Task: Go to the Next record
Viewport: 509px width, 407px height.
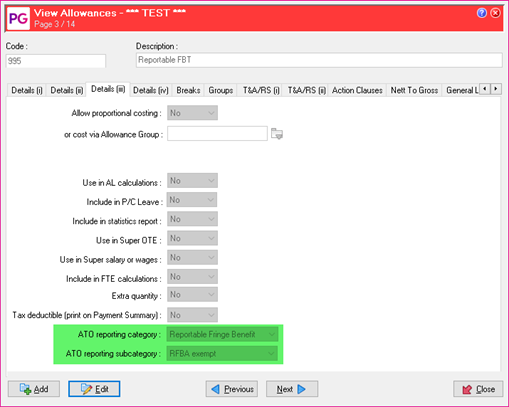Action: pos(292,389)
